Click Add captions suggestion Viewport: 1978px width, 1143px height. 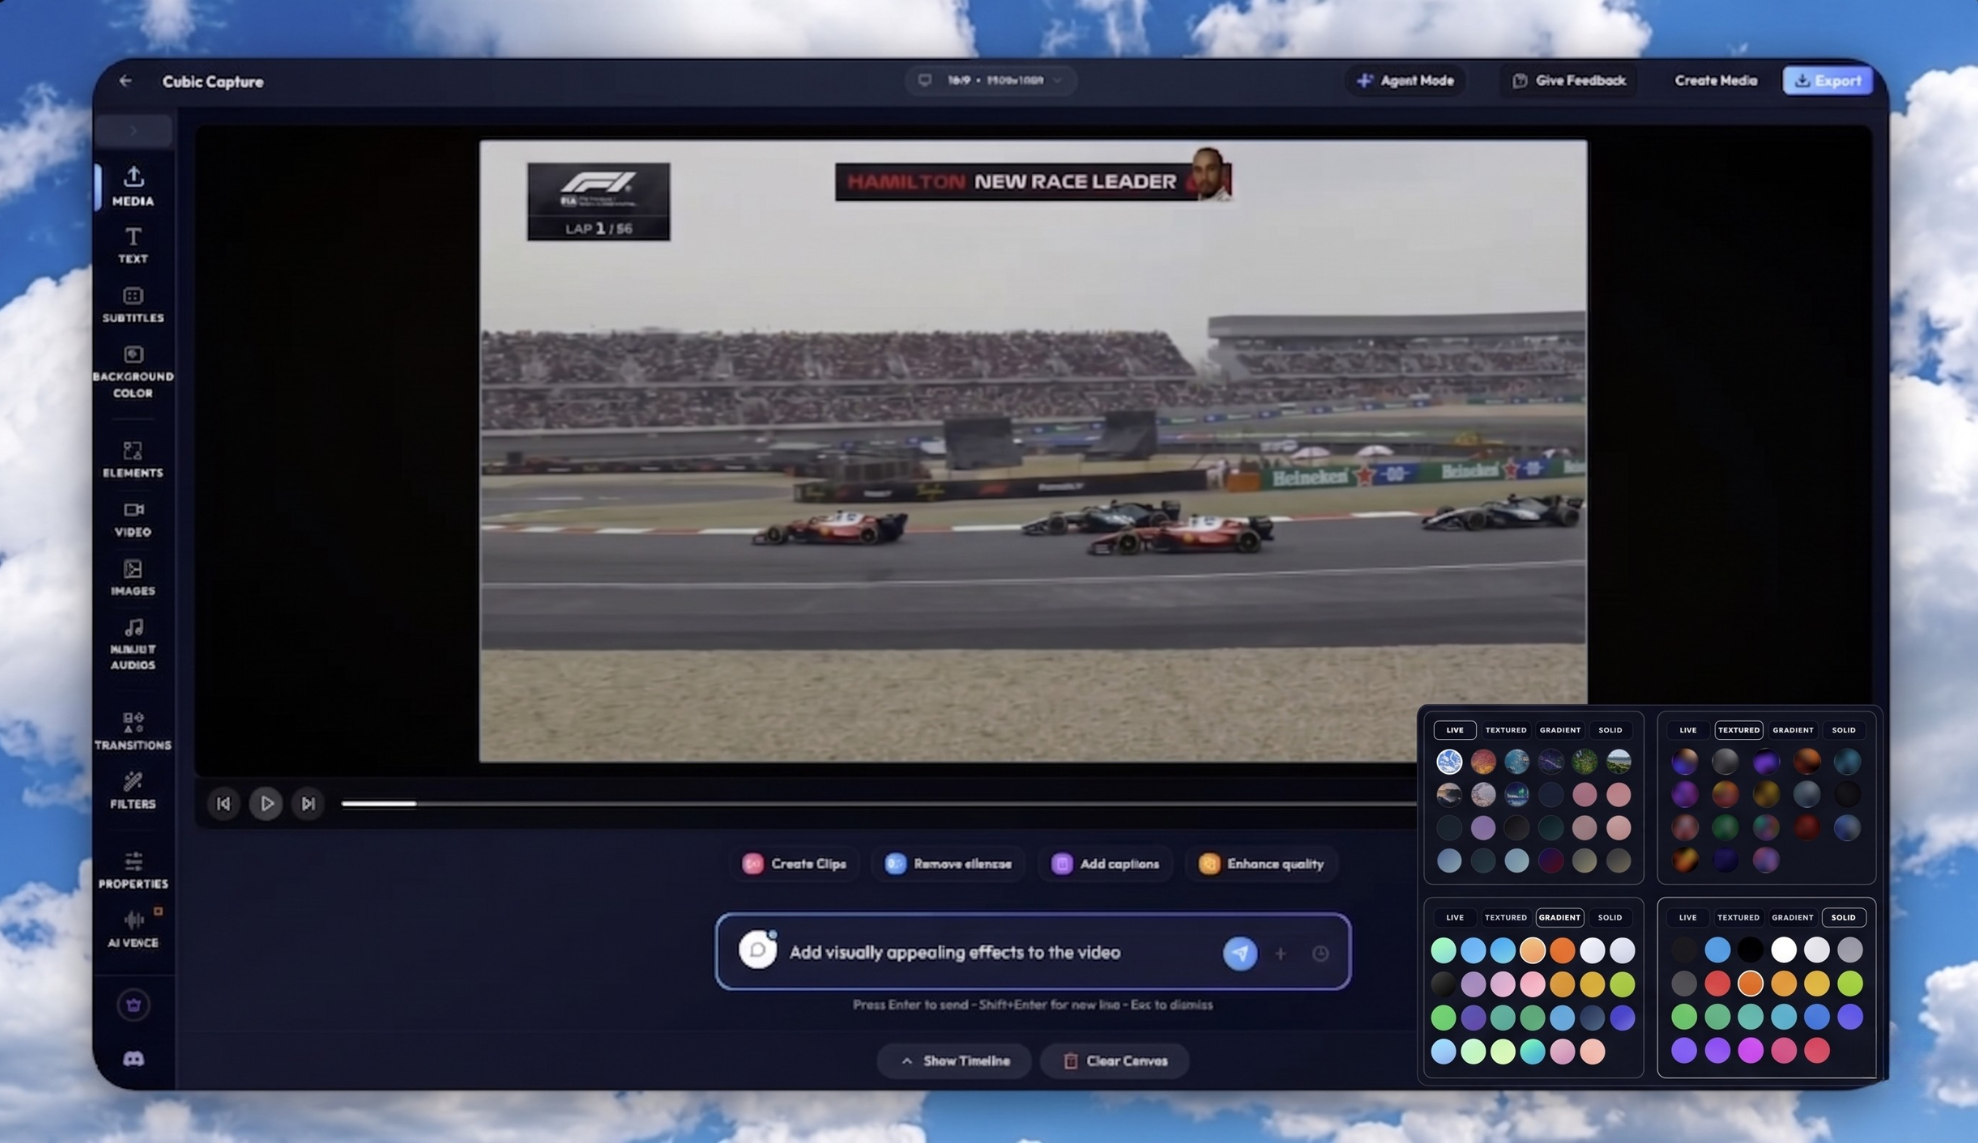(1106, 864)
